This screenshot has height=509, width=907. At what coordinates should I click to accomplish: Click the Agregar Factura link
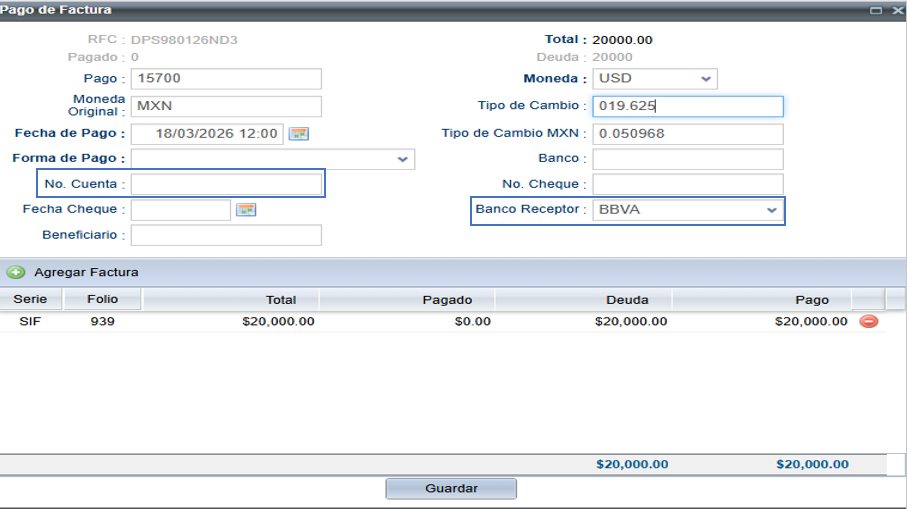click(x=86, y=272)
